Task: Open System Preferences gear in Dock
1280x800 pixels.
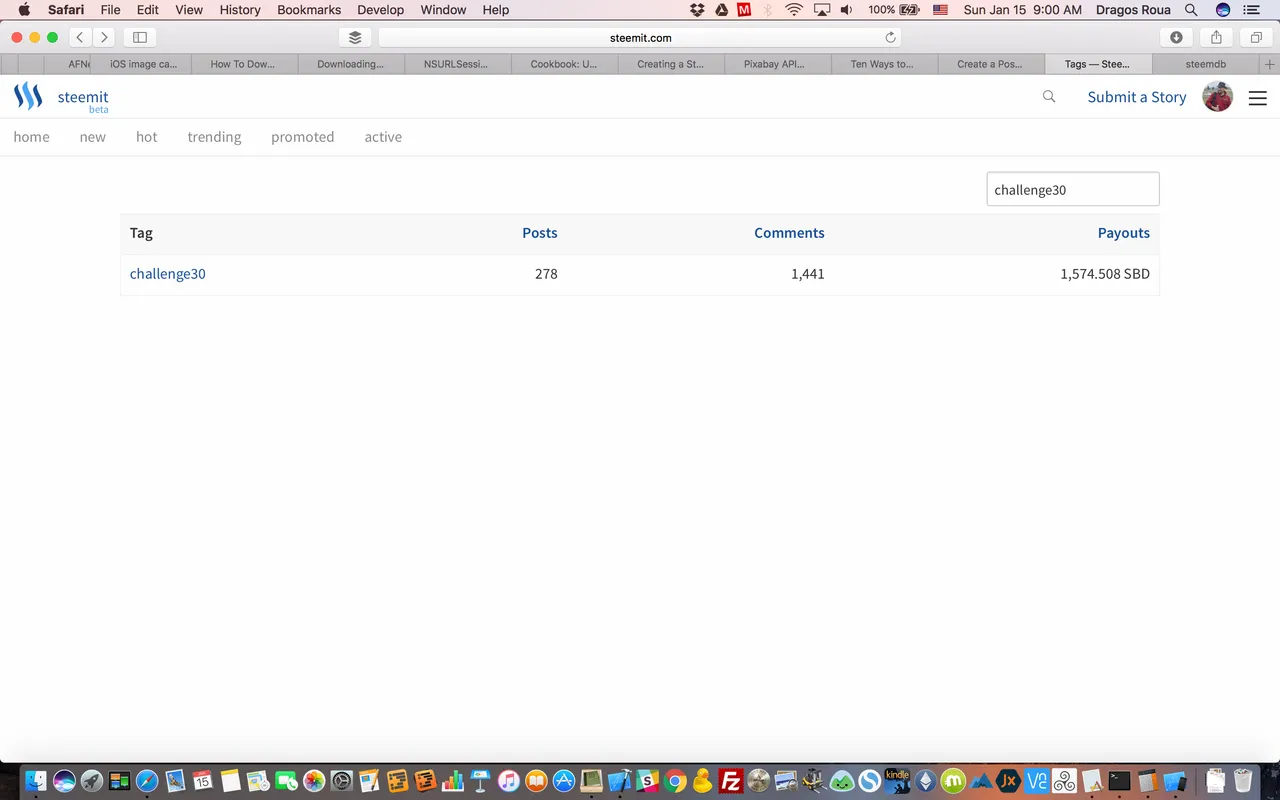Action: click(x=342, y=781)
